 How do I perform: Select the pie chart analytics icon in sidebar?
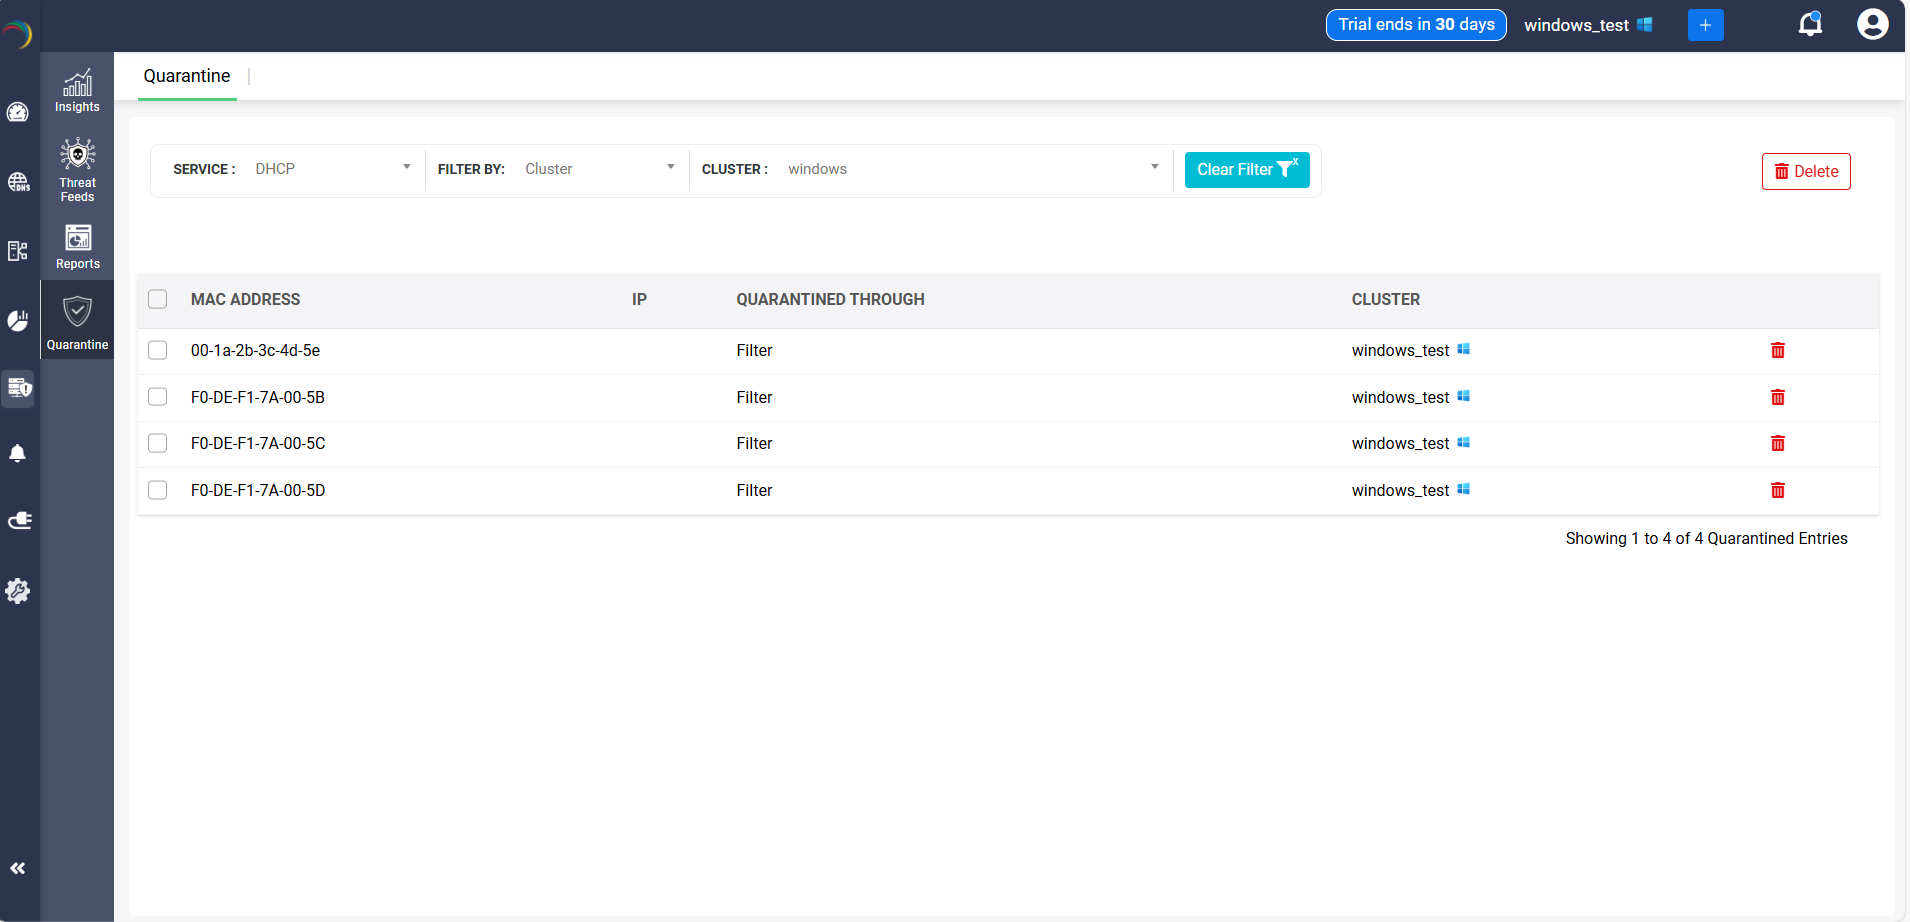[x=18, y=320]
